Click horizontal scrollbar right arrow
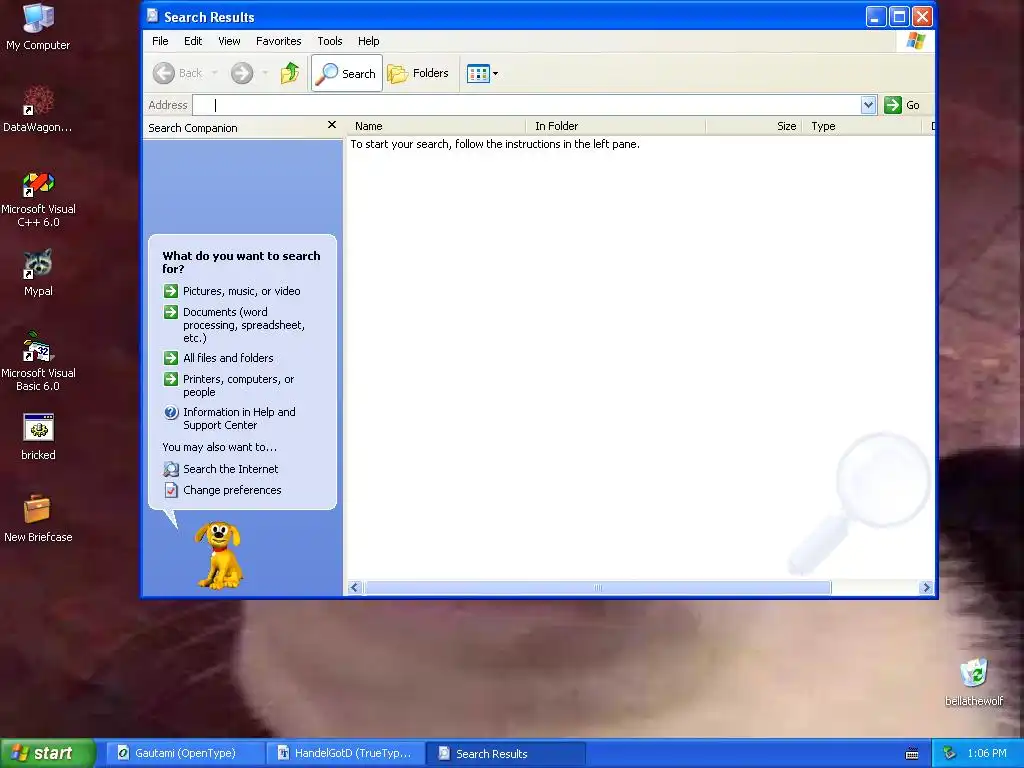The width and height of the screenshot is (1024, 768). tap(926, 588)
